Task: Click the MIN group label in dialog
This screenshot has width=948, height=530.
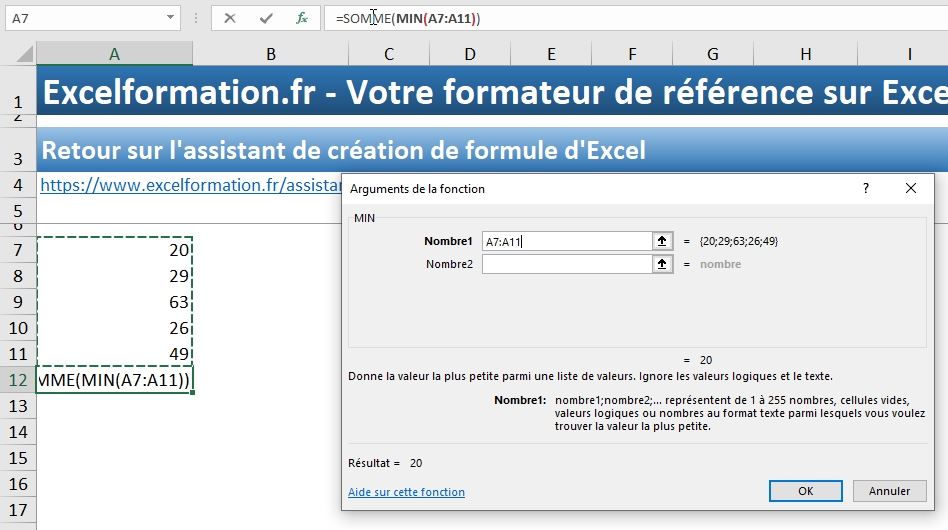Action: point(365,218)
